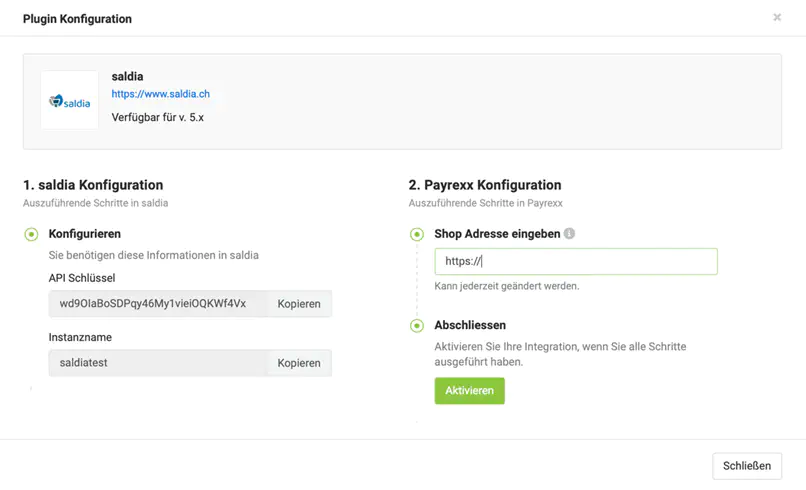Click the Shop Adresse eingeben step circle icon
Image resolution: width=806 pixels, height=490 pixels.
417,234
